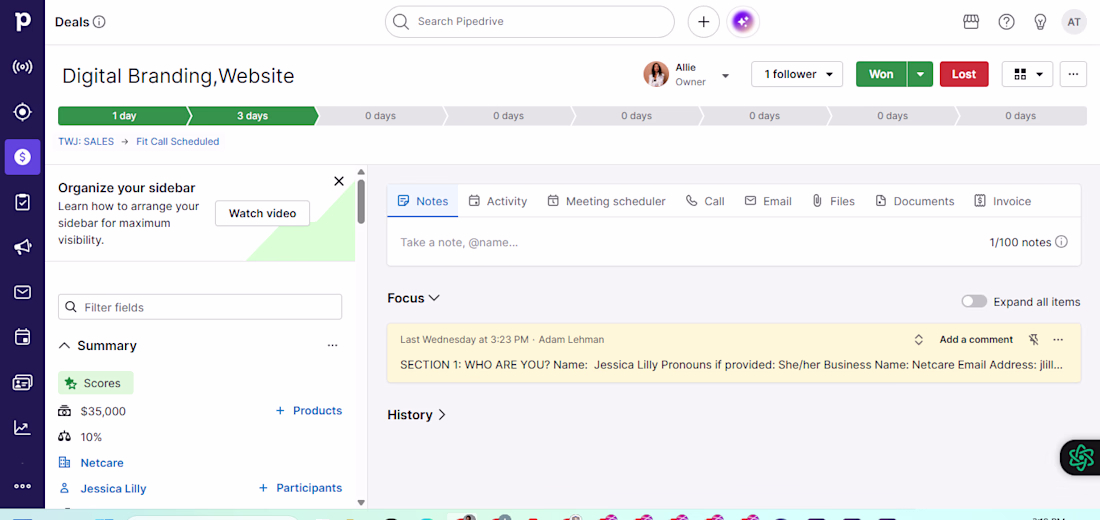
Task: Add Products to the deal
Action: tap(309, 411)
